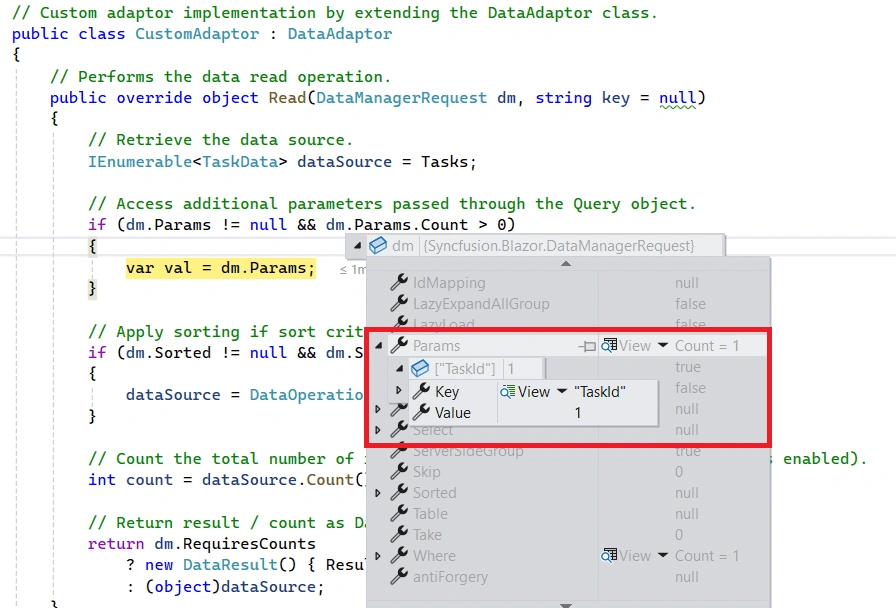Viewport: 896px width, 608px height.
Task: Click the magnifier View icon on Params row
Action: click(610, 345)
